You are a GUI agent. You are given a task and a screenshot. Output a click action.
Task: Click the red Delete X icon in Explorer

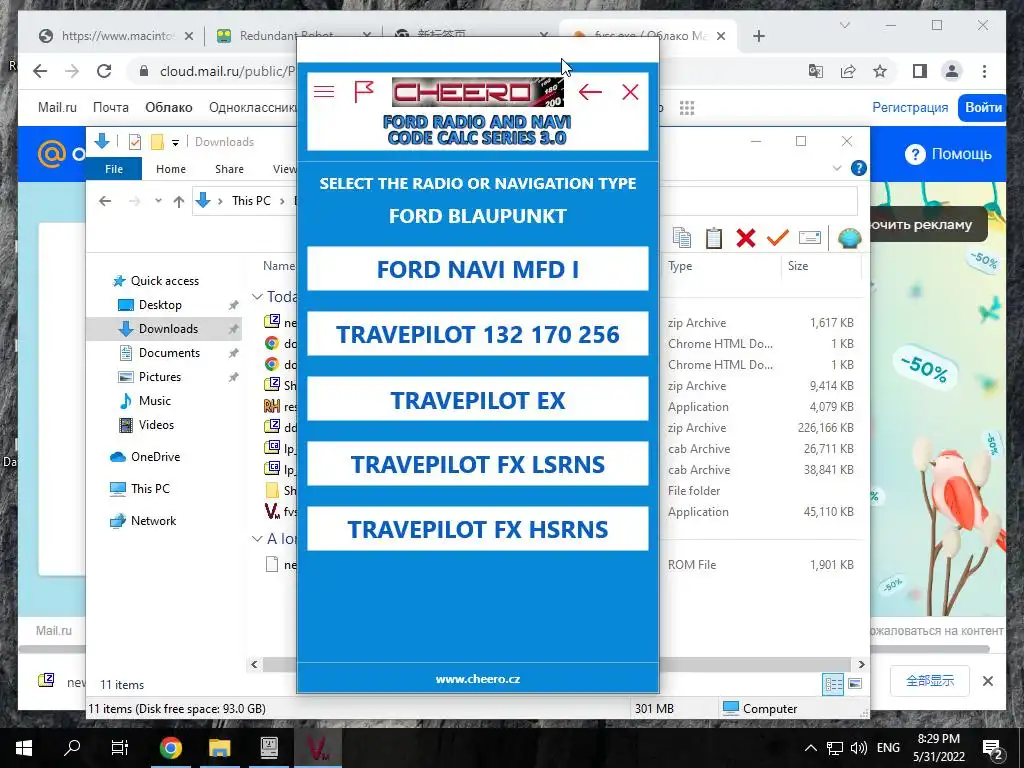coord(745,238)
